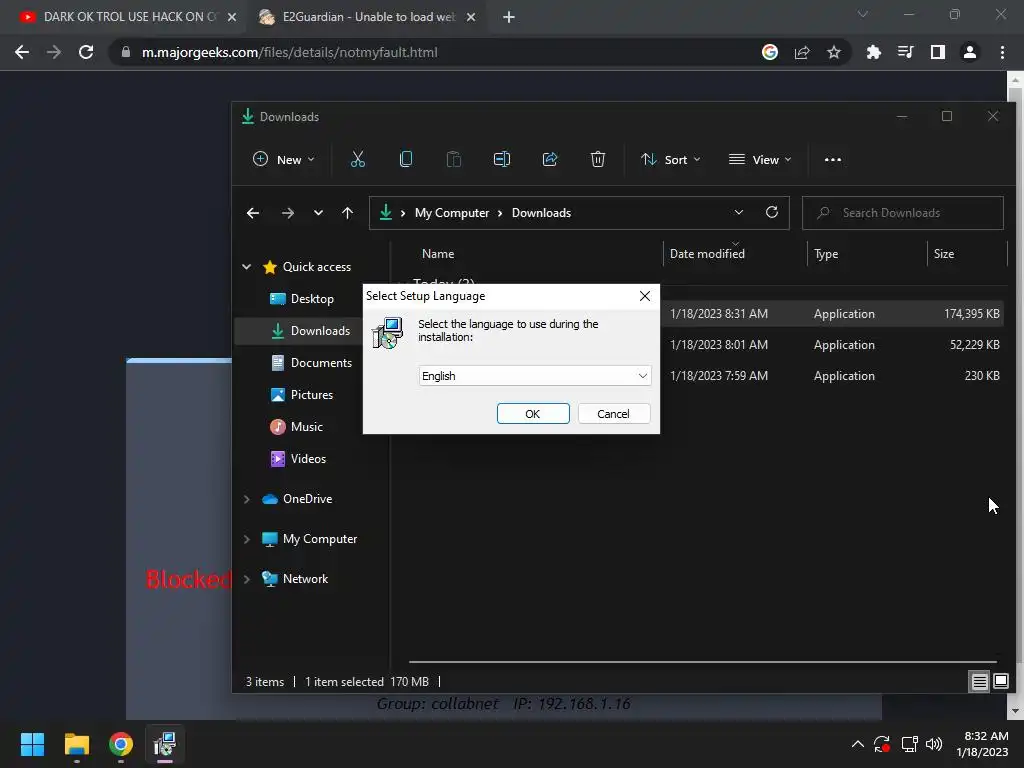
Task: Click Downloads in the breadcrumb path
Action: coord(541,213)
